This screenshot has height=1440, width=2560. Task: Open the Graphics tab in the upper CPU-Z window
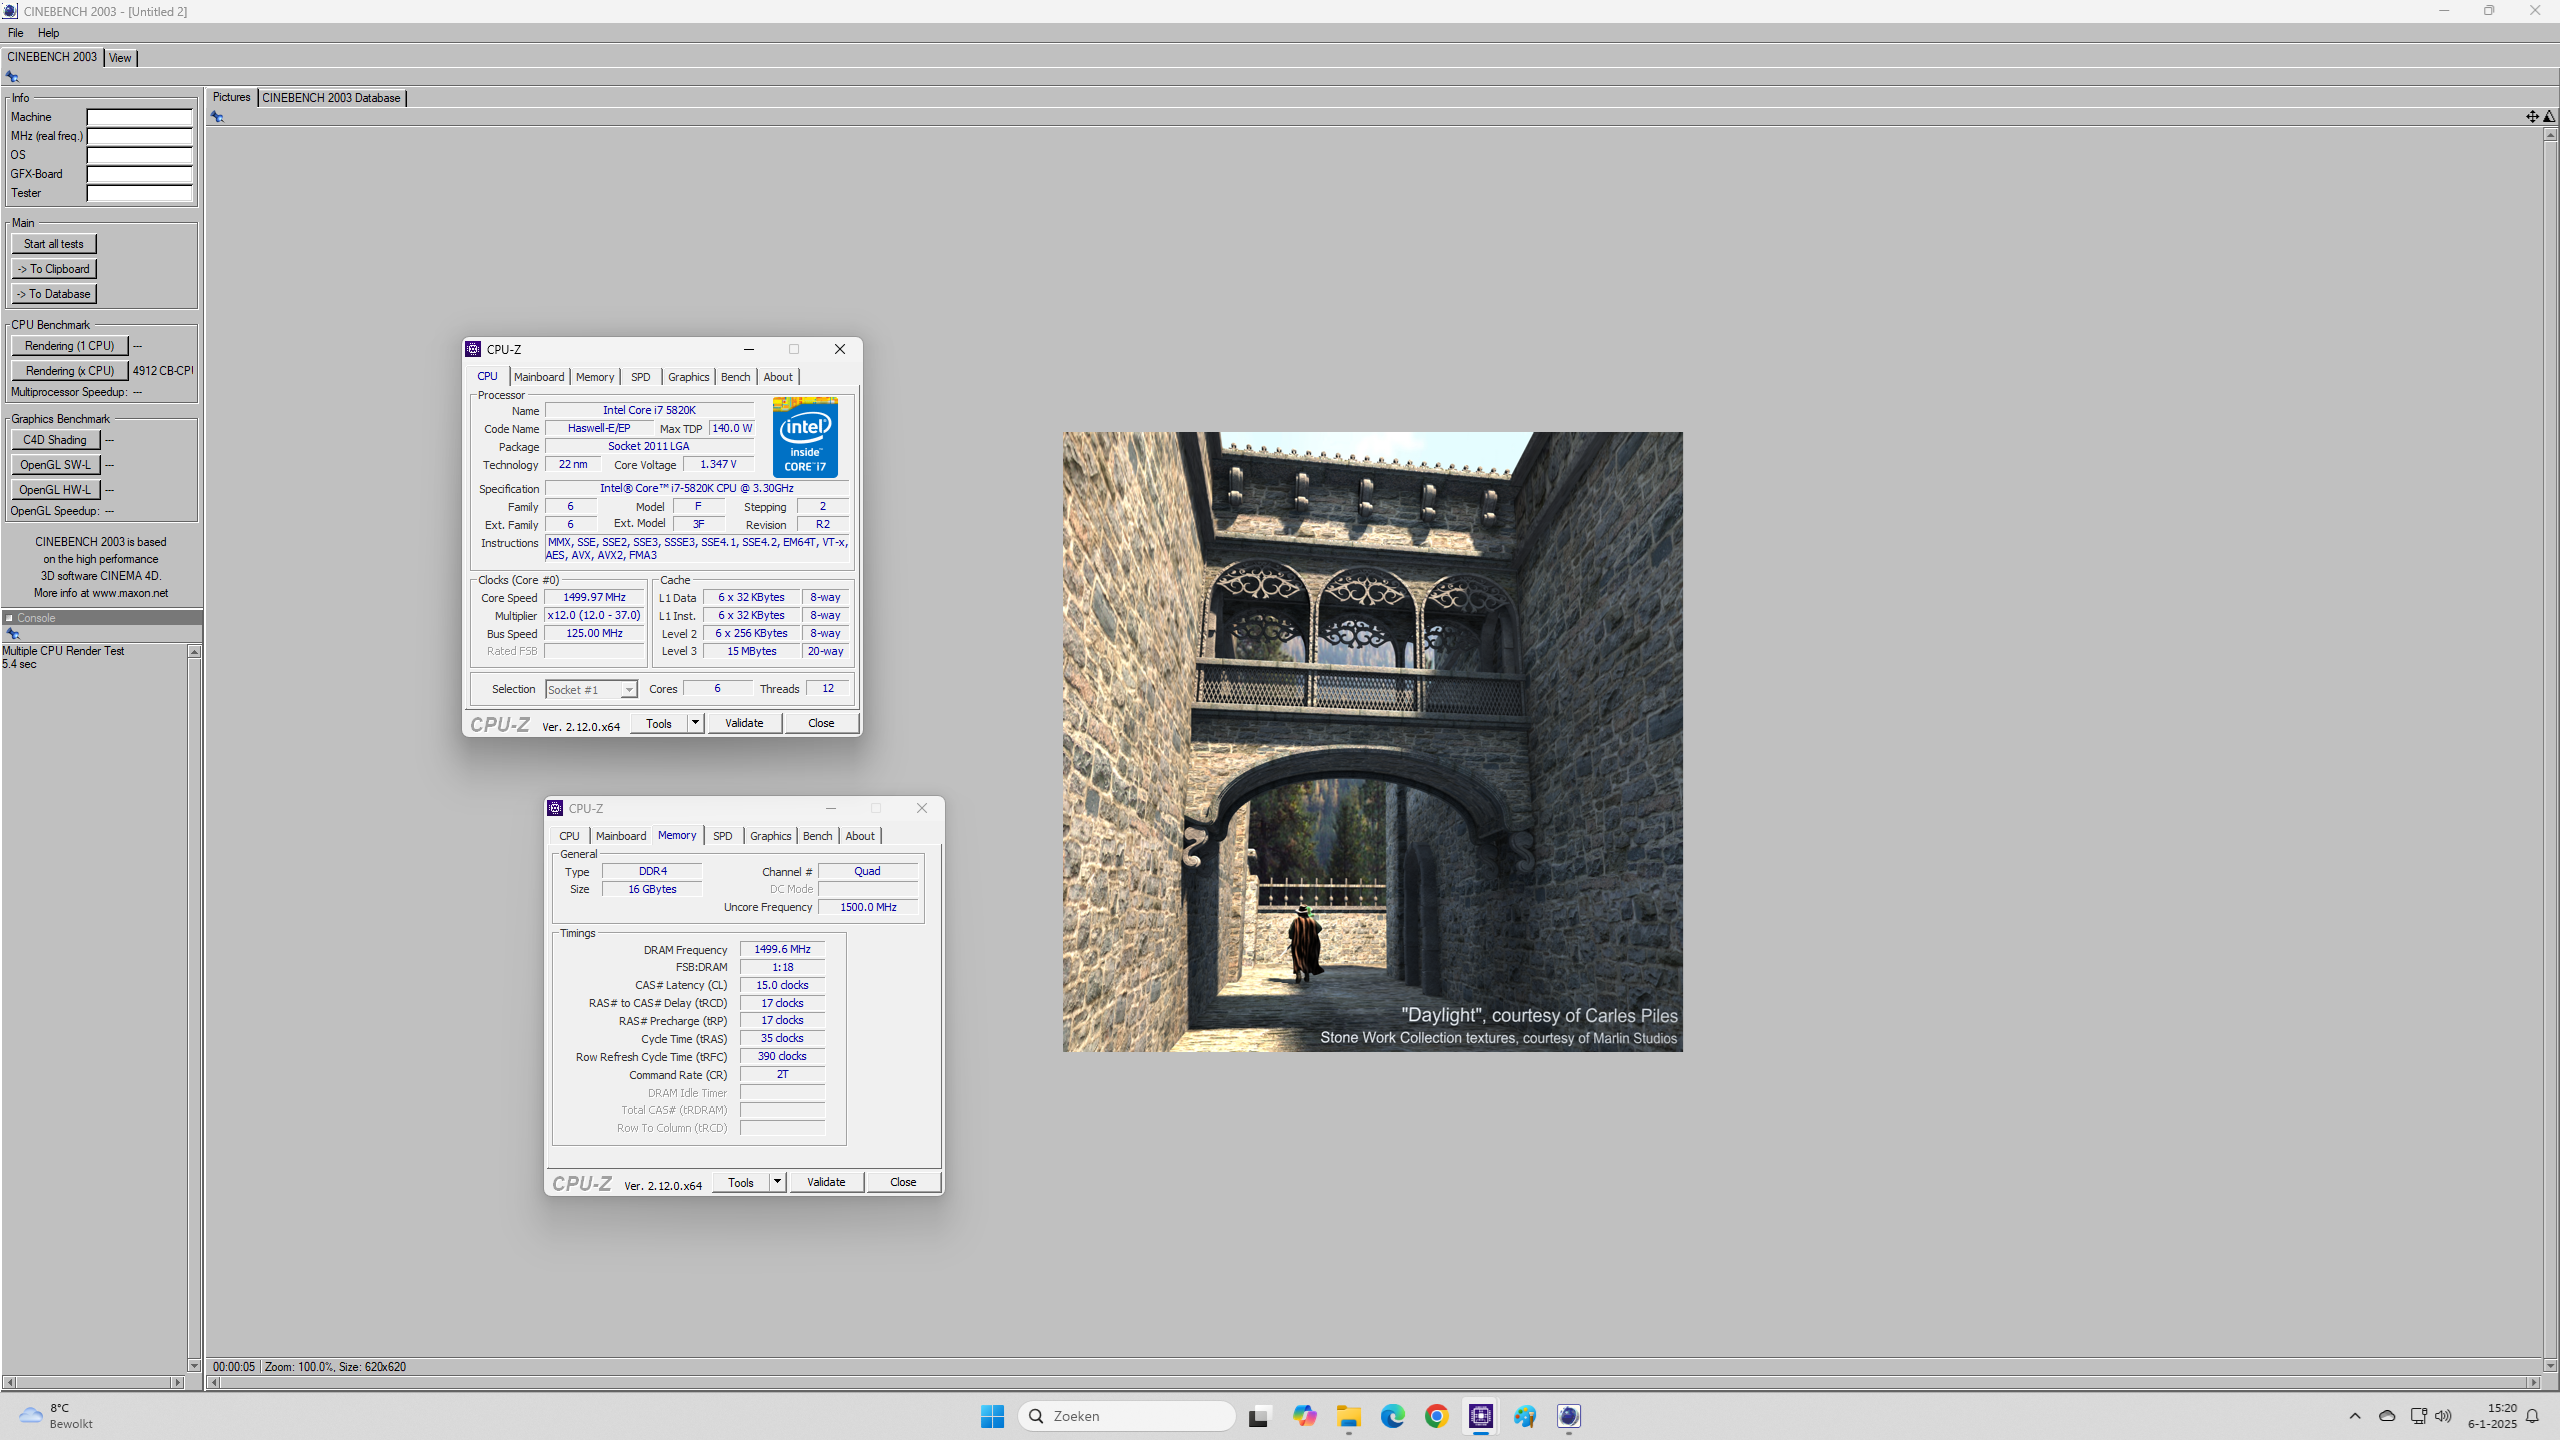[x=689, y=377]
